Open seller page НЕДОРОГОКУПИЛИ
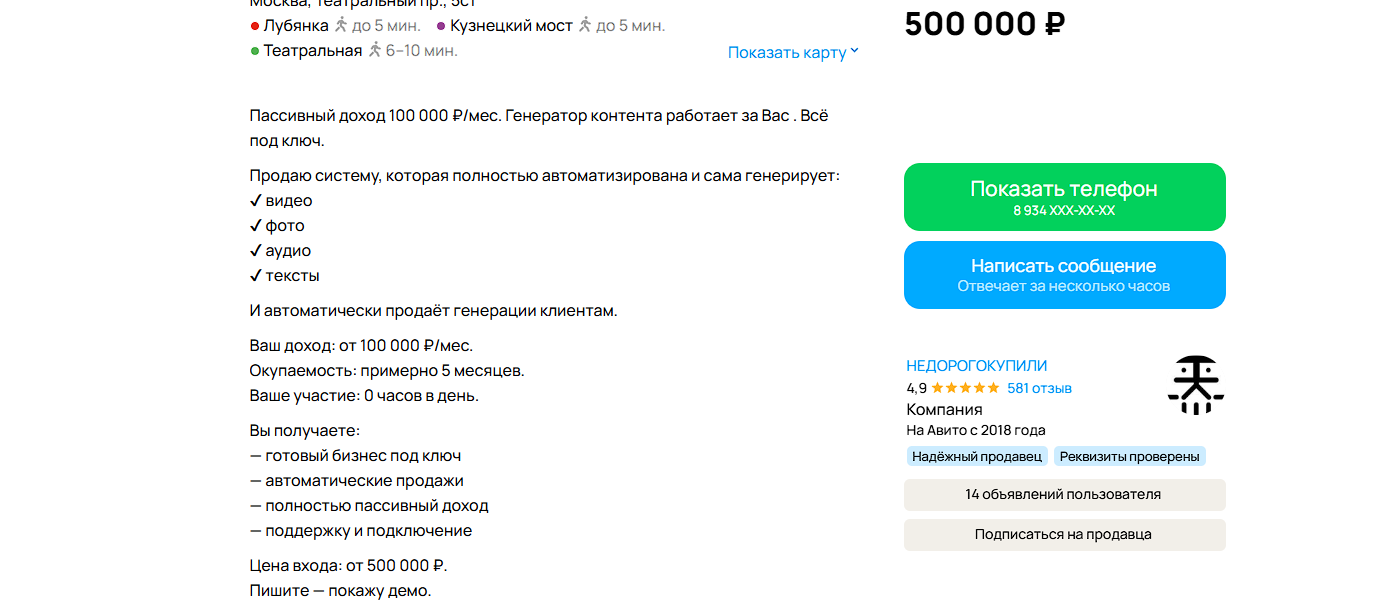Image resolution: width=1394 pixels, height=600 pixels. point(976,366)
